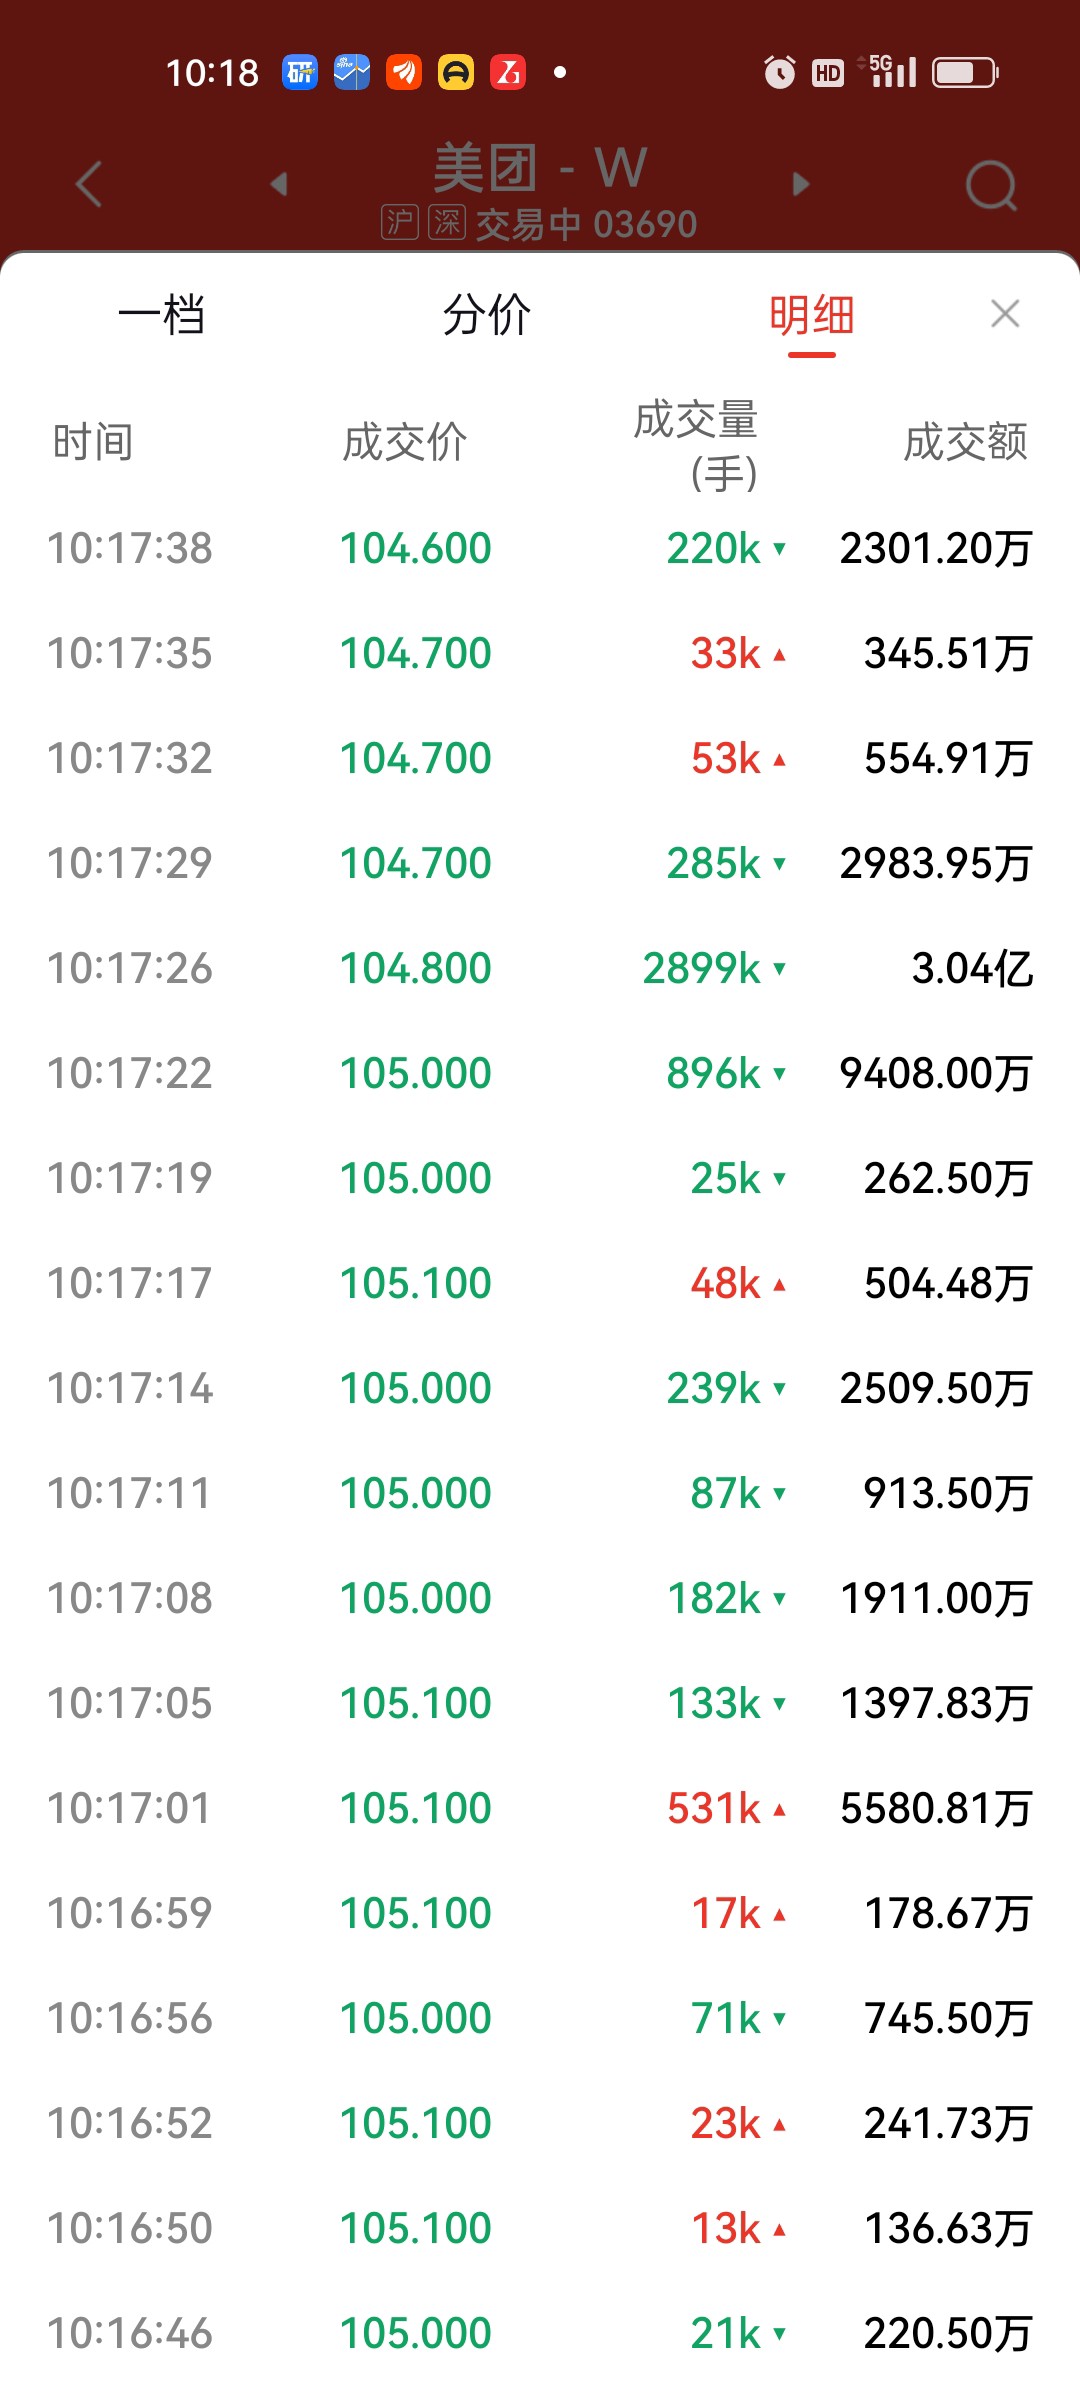Screen dimensions: 1080x2400
Task: Tap the back arrow icon
Action: coord(90,184)
